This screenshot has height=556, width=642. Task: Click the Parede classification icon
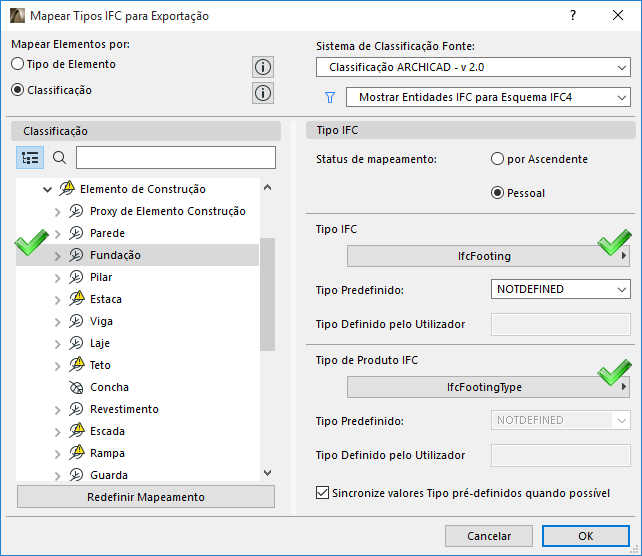coord(76,233)
